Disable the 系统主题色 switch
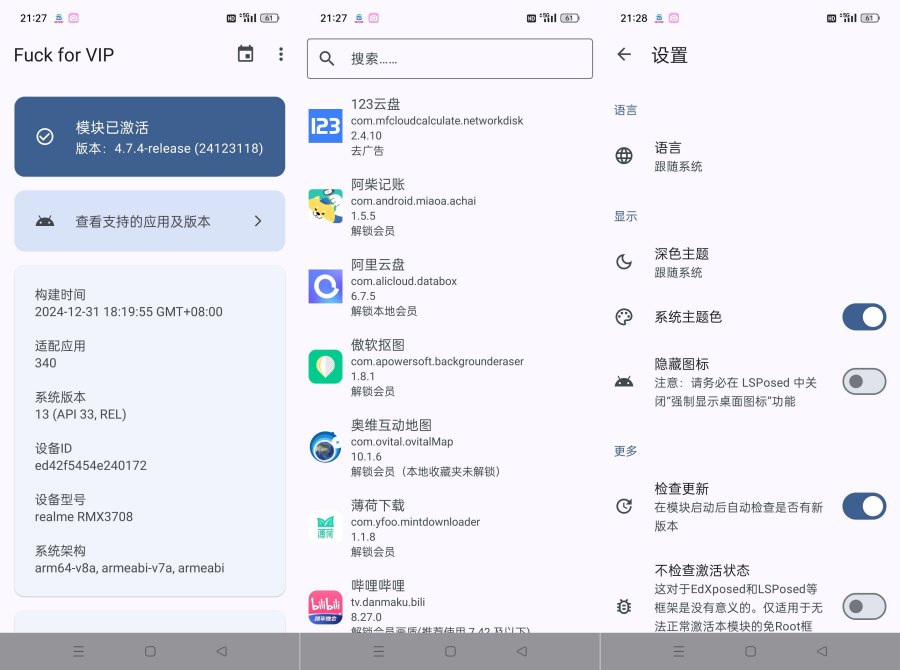Image resolution: width=900 pixels, height=670 pixels. pos(864,317)
